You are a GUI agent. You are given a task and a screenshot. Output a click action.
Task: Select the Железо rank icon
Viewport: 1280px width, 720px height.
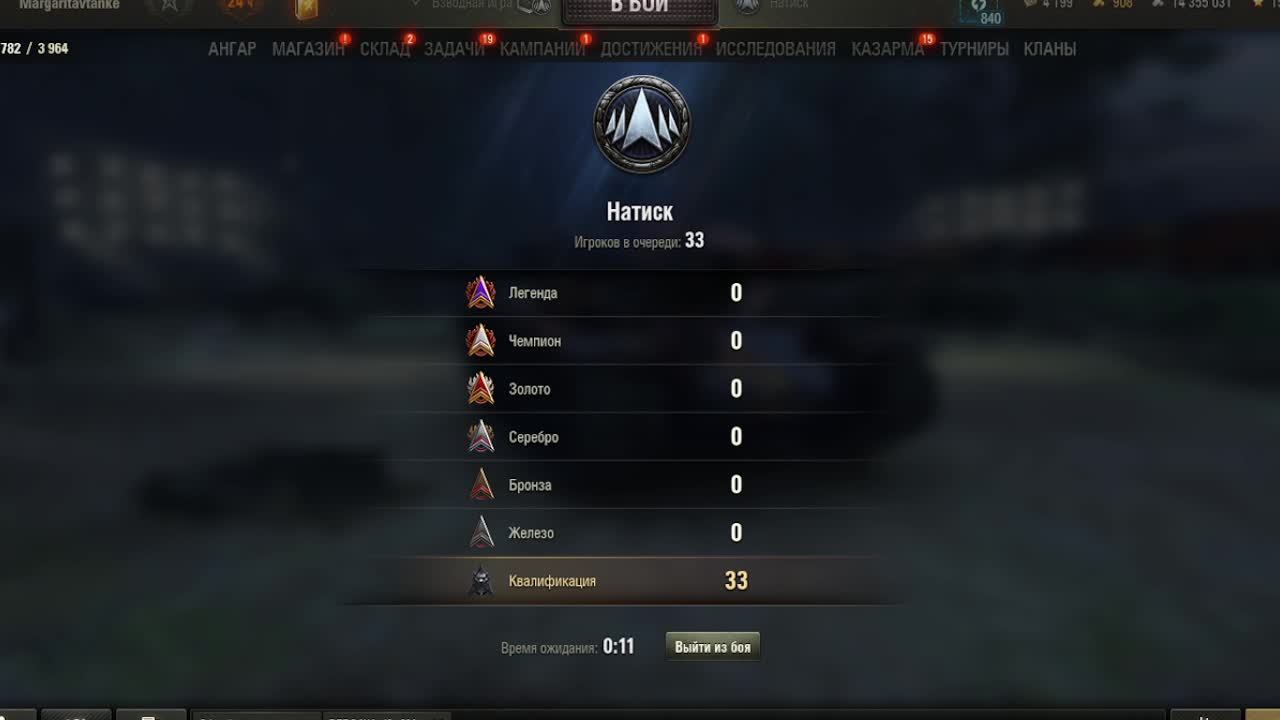coord(482,533)
